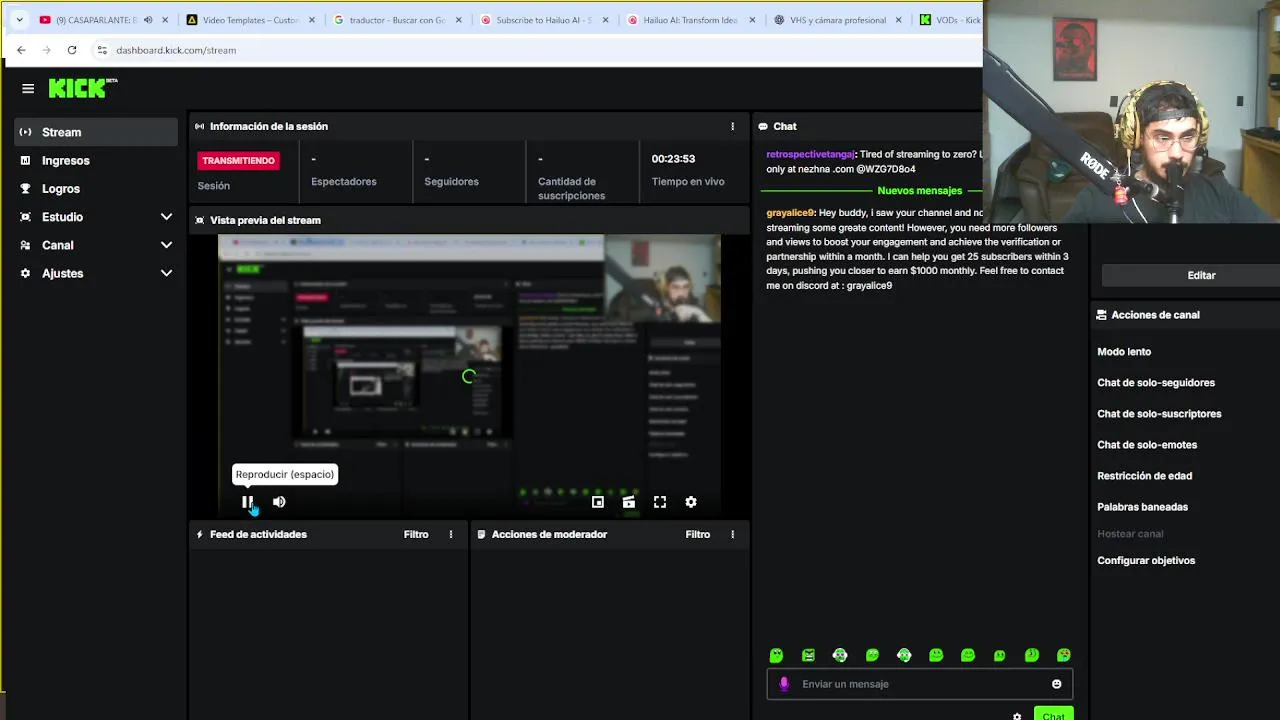Screen dimensions: 1280x720
Task: Toggle Restricción de edad
Action: click(x=1144, y=476)
